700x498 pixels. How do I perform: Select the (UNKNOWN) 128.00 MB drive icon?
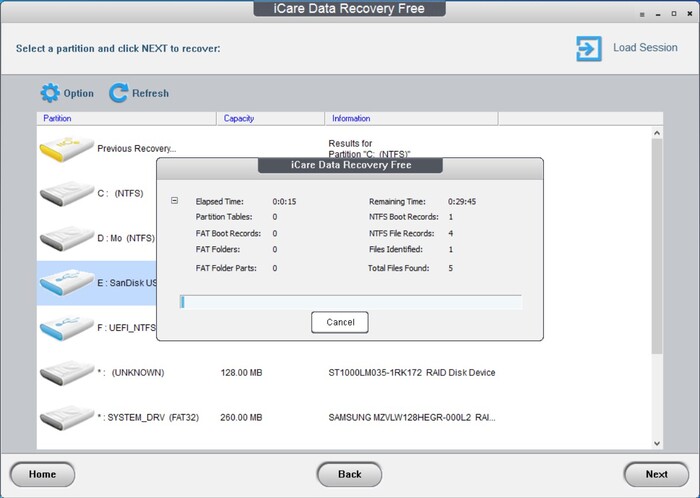point(67,373)
